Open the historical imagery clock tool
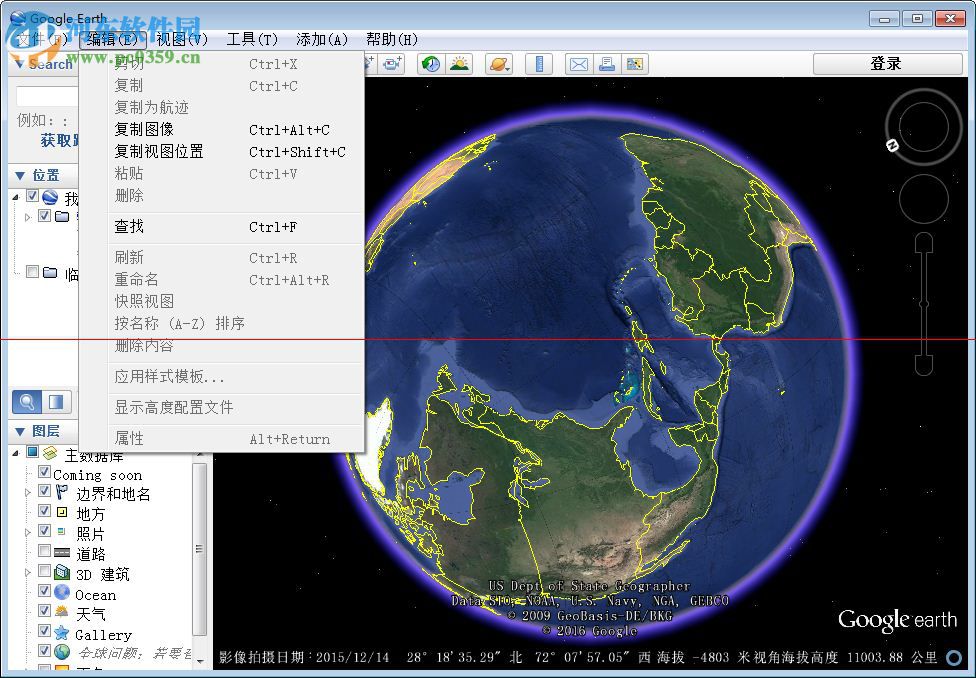 429,64
